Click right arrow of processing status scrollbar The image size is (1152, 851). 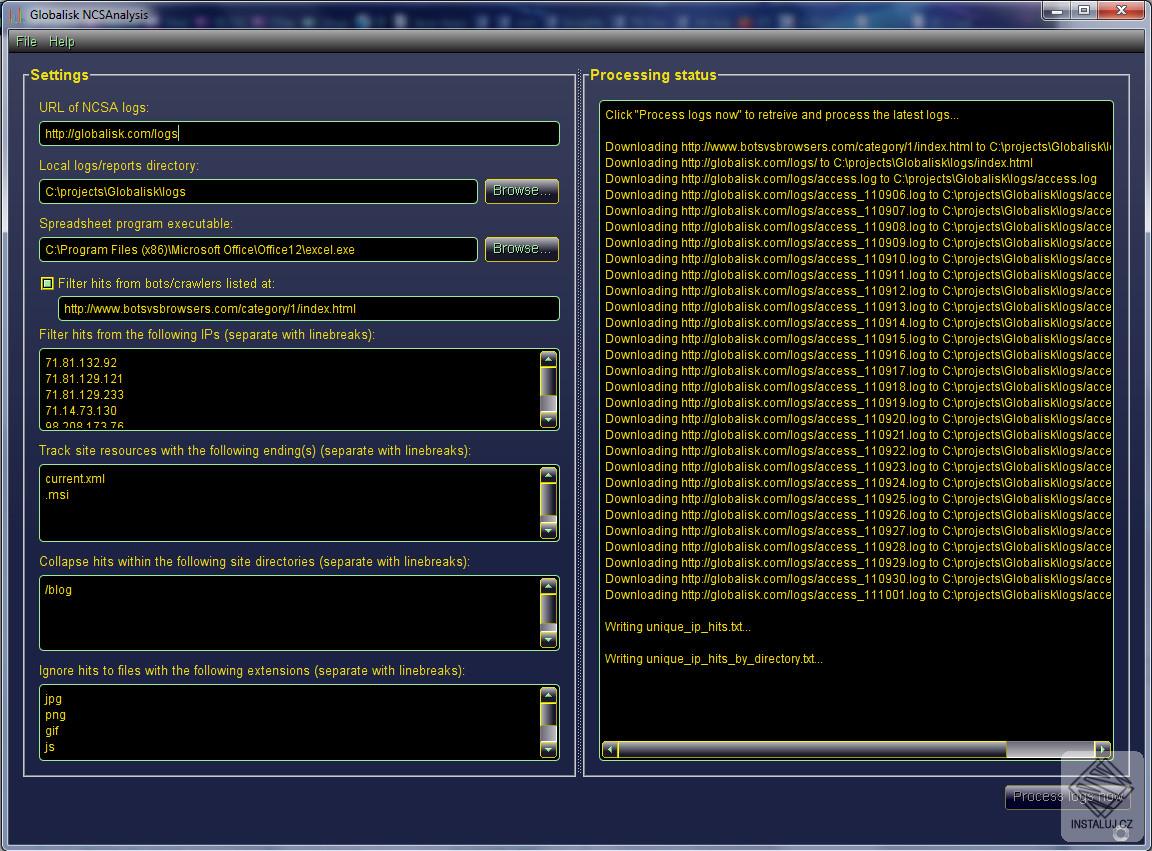pyautogui.click(x=1102, y=750)
